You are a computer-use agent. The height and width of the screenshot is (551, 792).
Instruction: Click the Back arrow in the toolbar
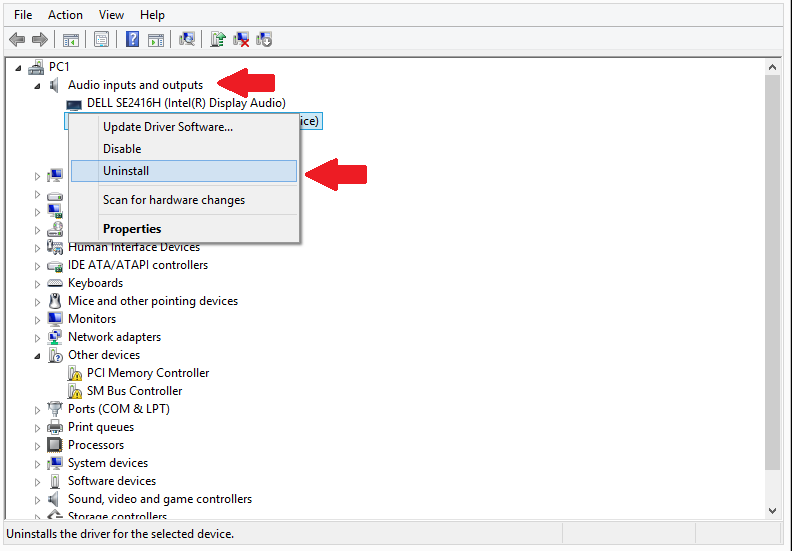tap(17, 39)
